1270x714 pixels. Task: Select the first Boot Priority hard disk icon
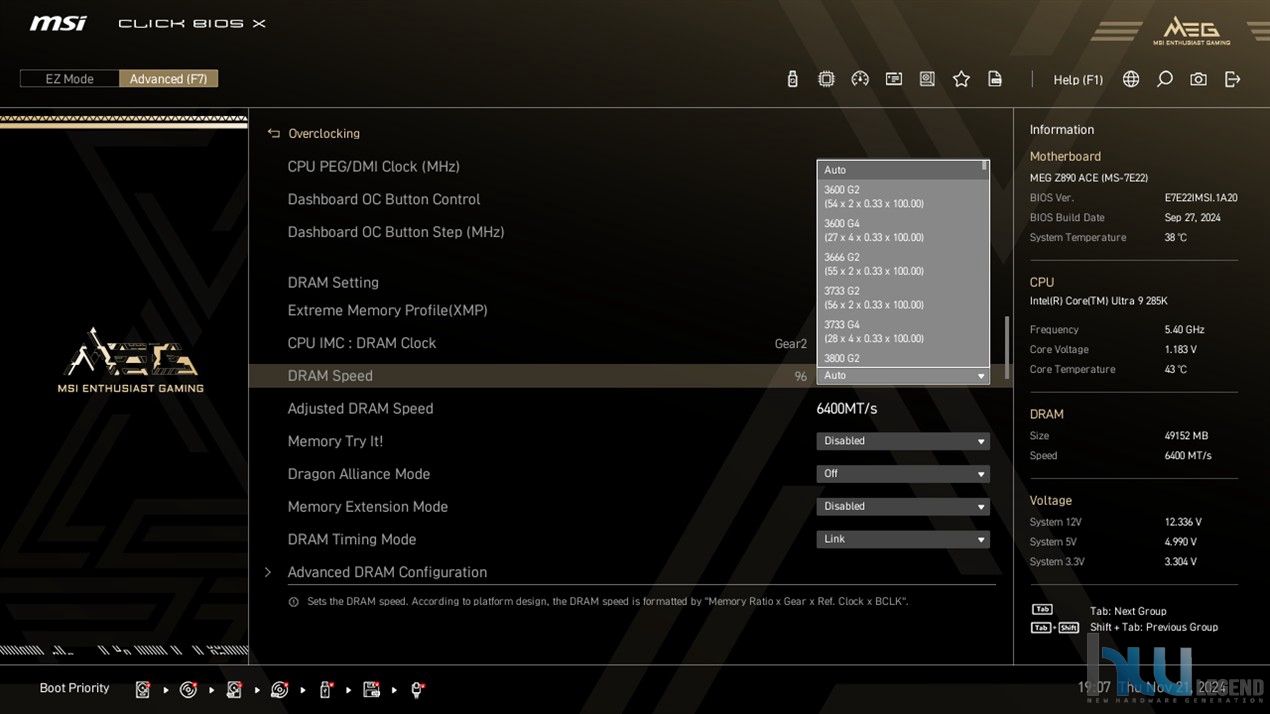143,689
